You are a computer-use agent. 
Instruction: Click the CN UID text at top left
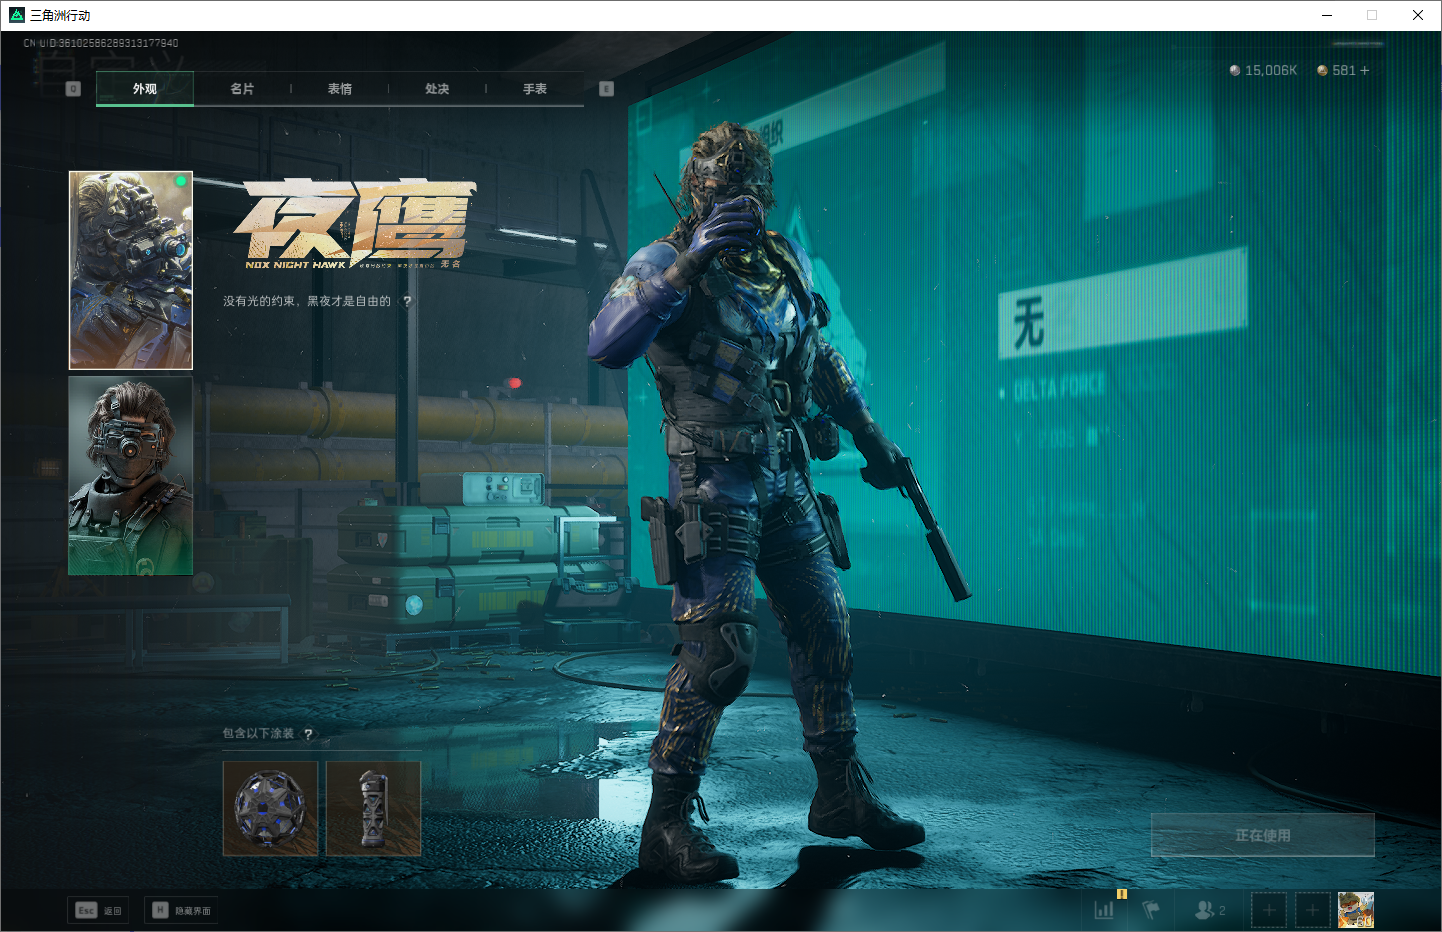click(x=101, y=43)
